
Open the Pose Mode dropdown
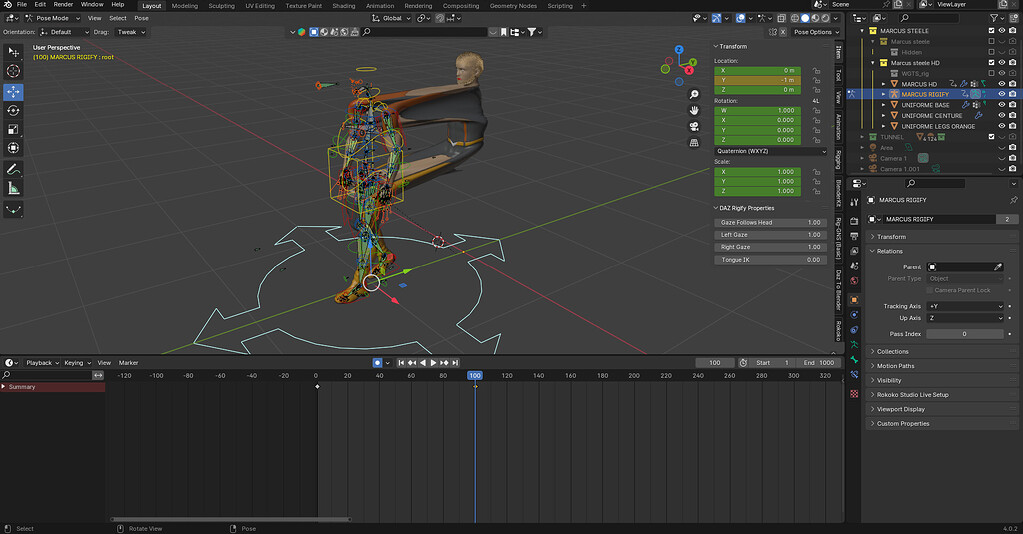click(52, 18)
